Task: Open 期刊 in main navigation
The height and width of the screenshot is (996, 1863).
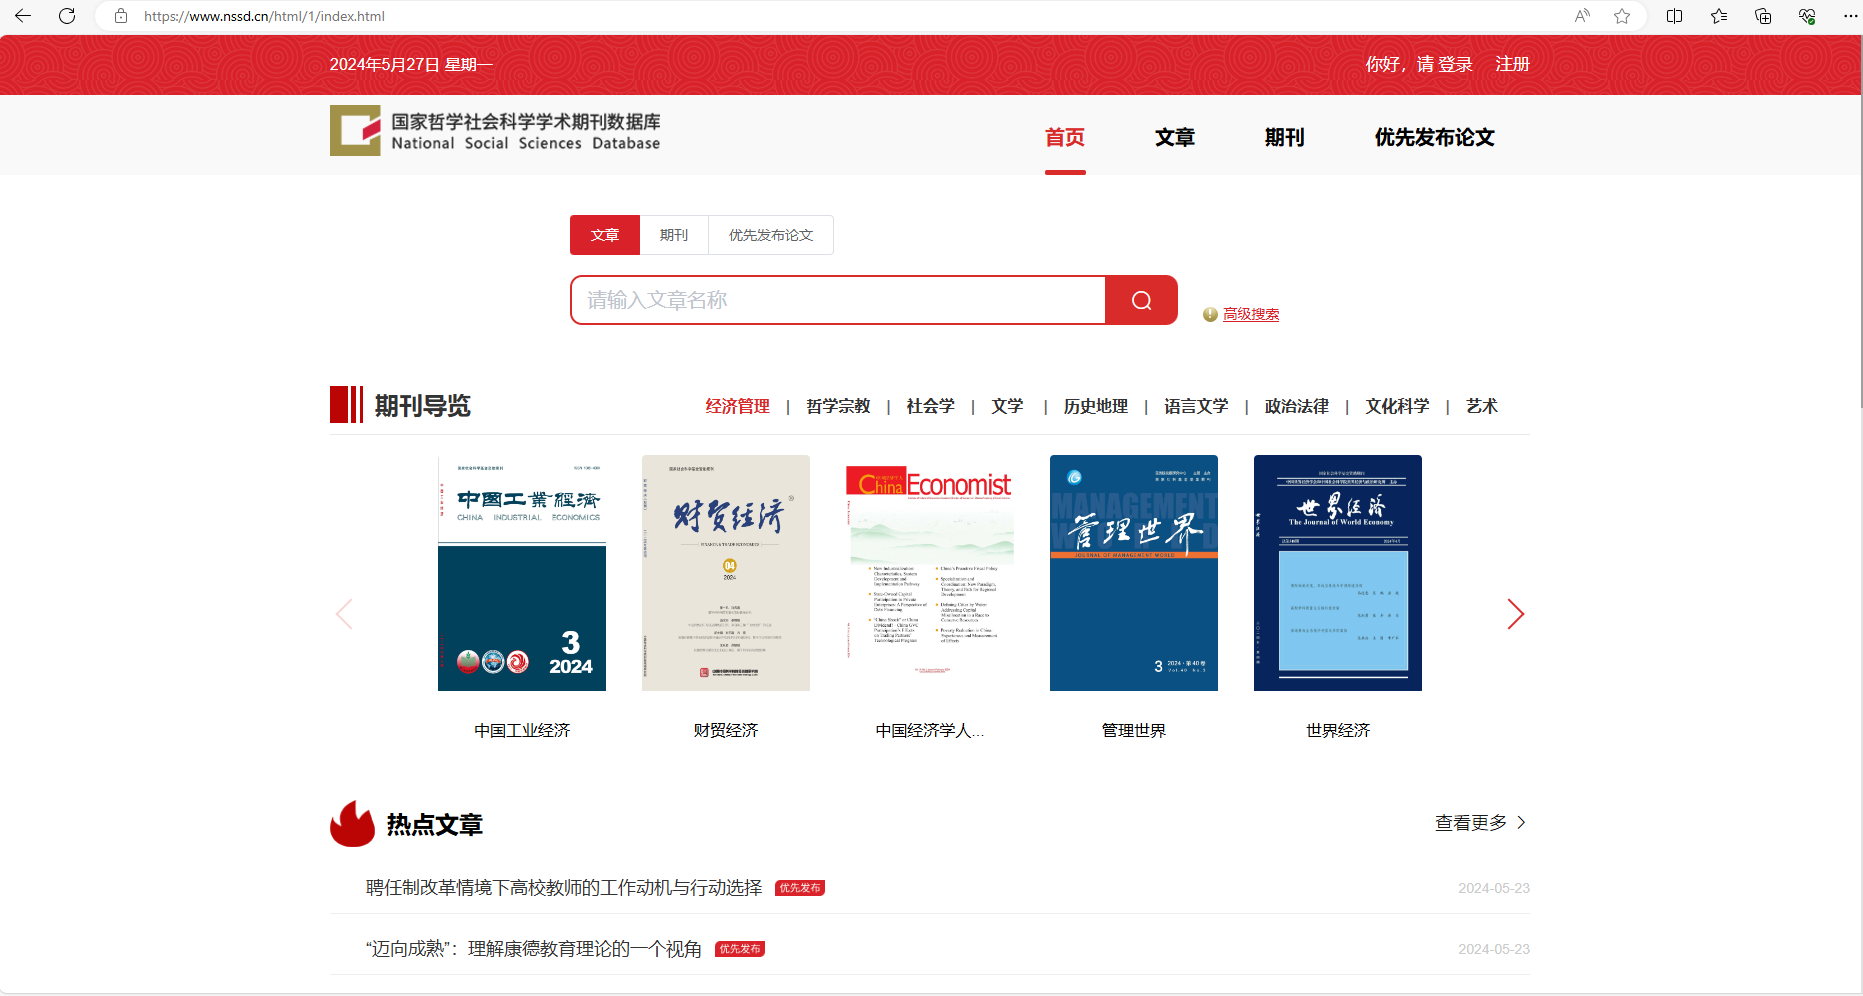Action: click(1285, 137)
